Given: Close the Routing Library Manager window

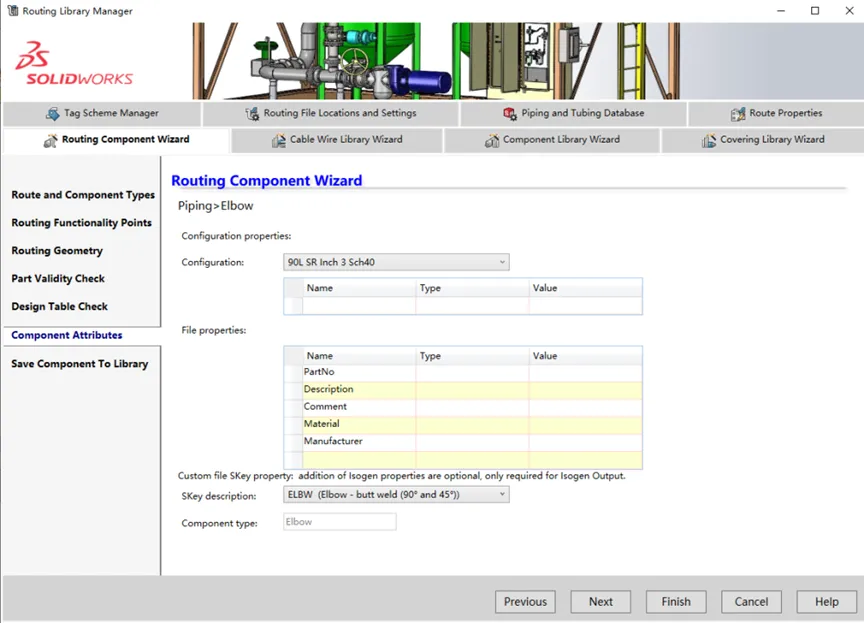Looking at the screenshot, I should tap(849, 10).
